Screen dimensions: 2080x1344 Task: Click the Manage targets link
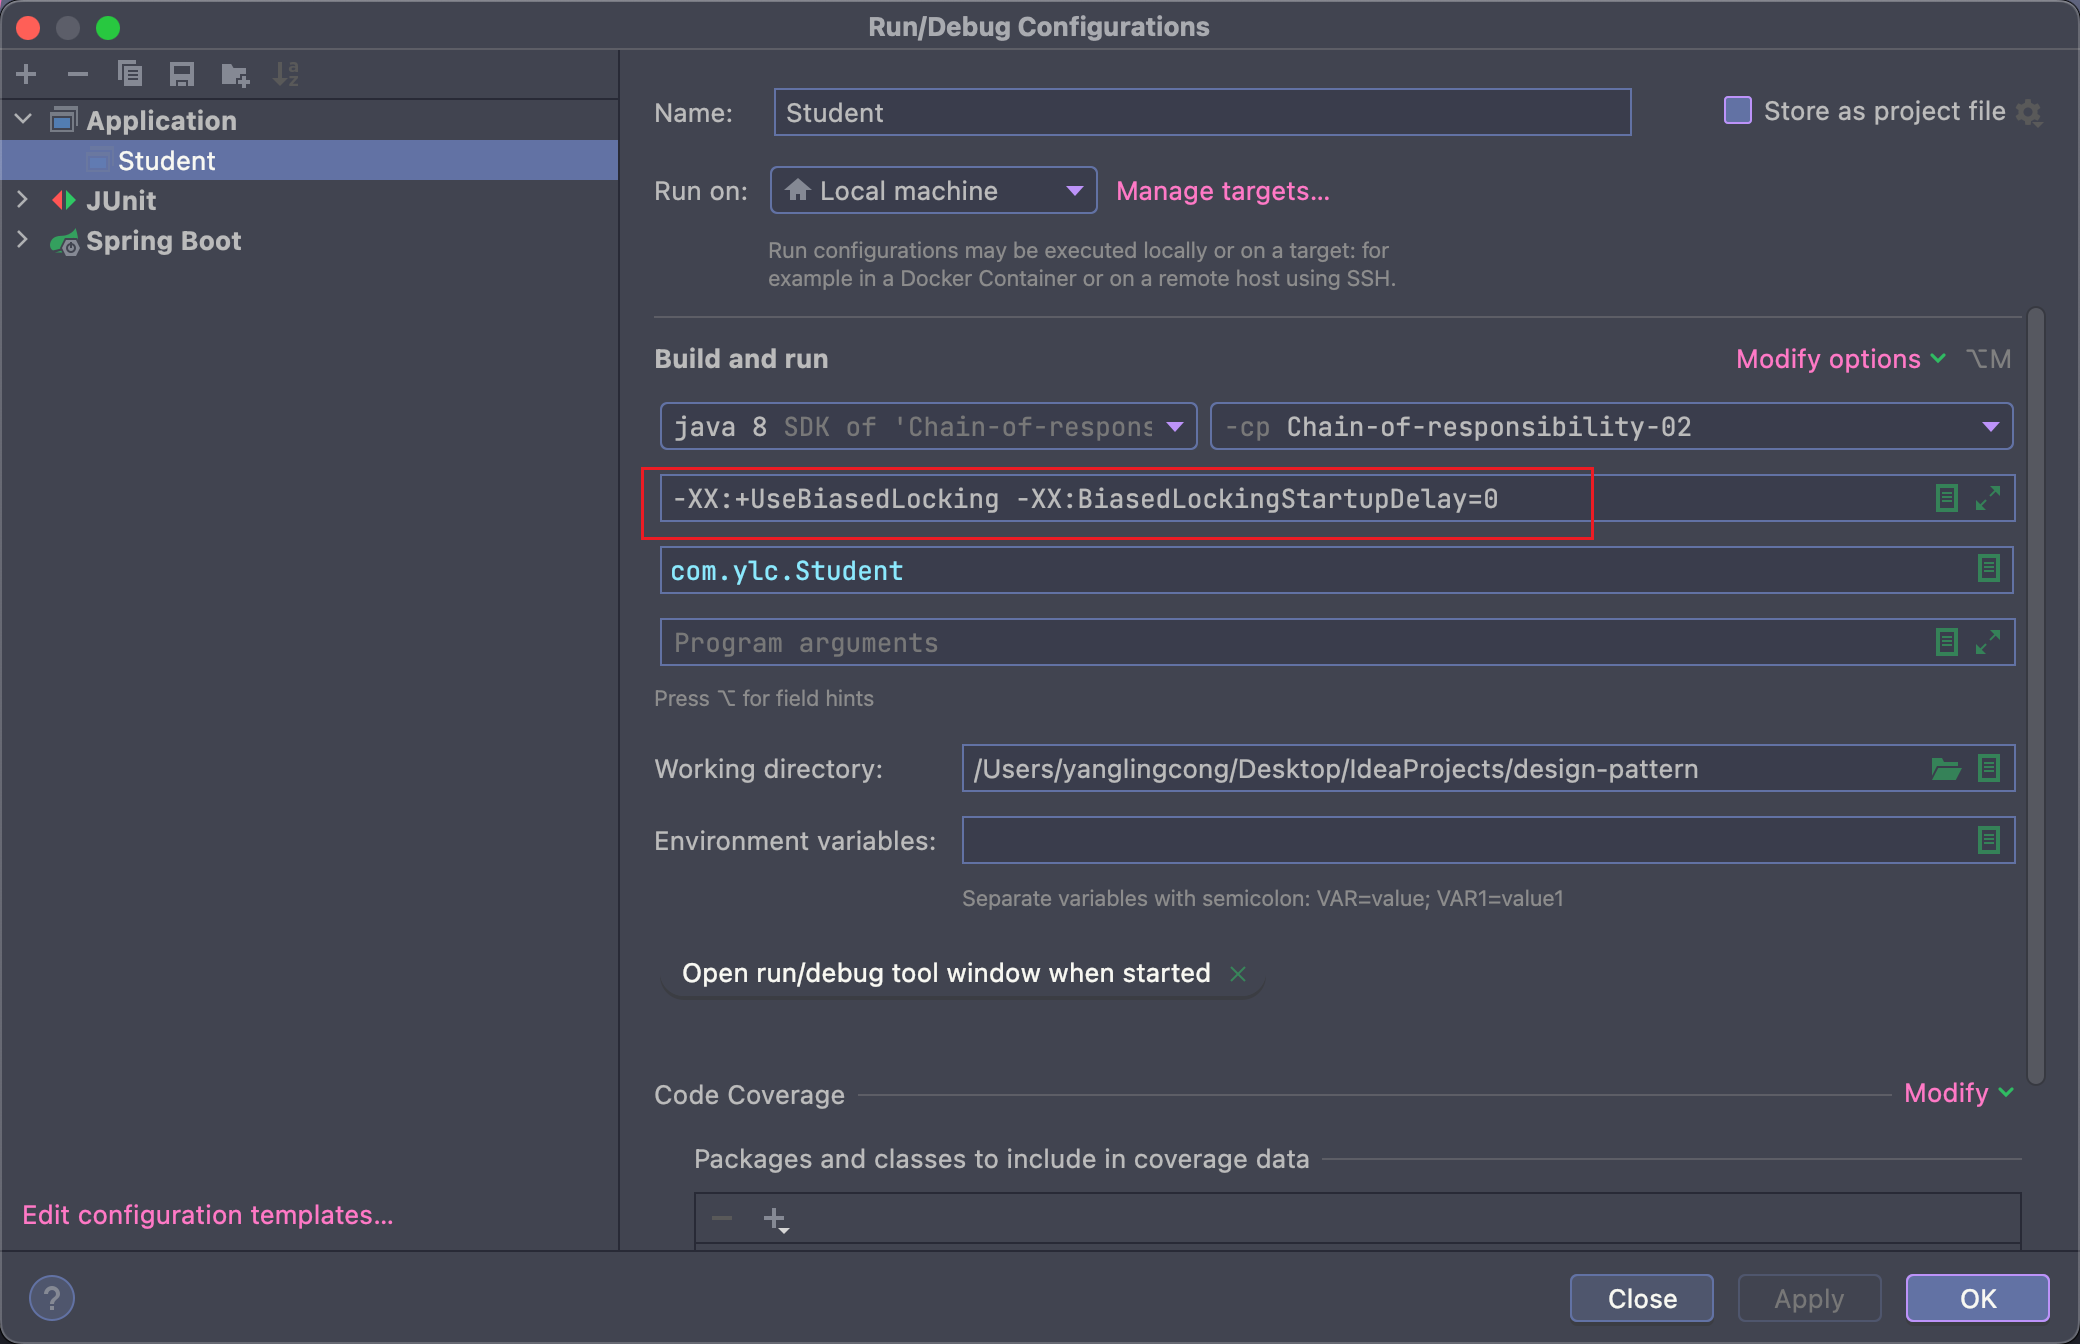pos(1223,191)
